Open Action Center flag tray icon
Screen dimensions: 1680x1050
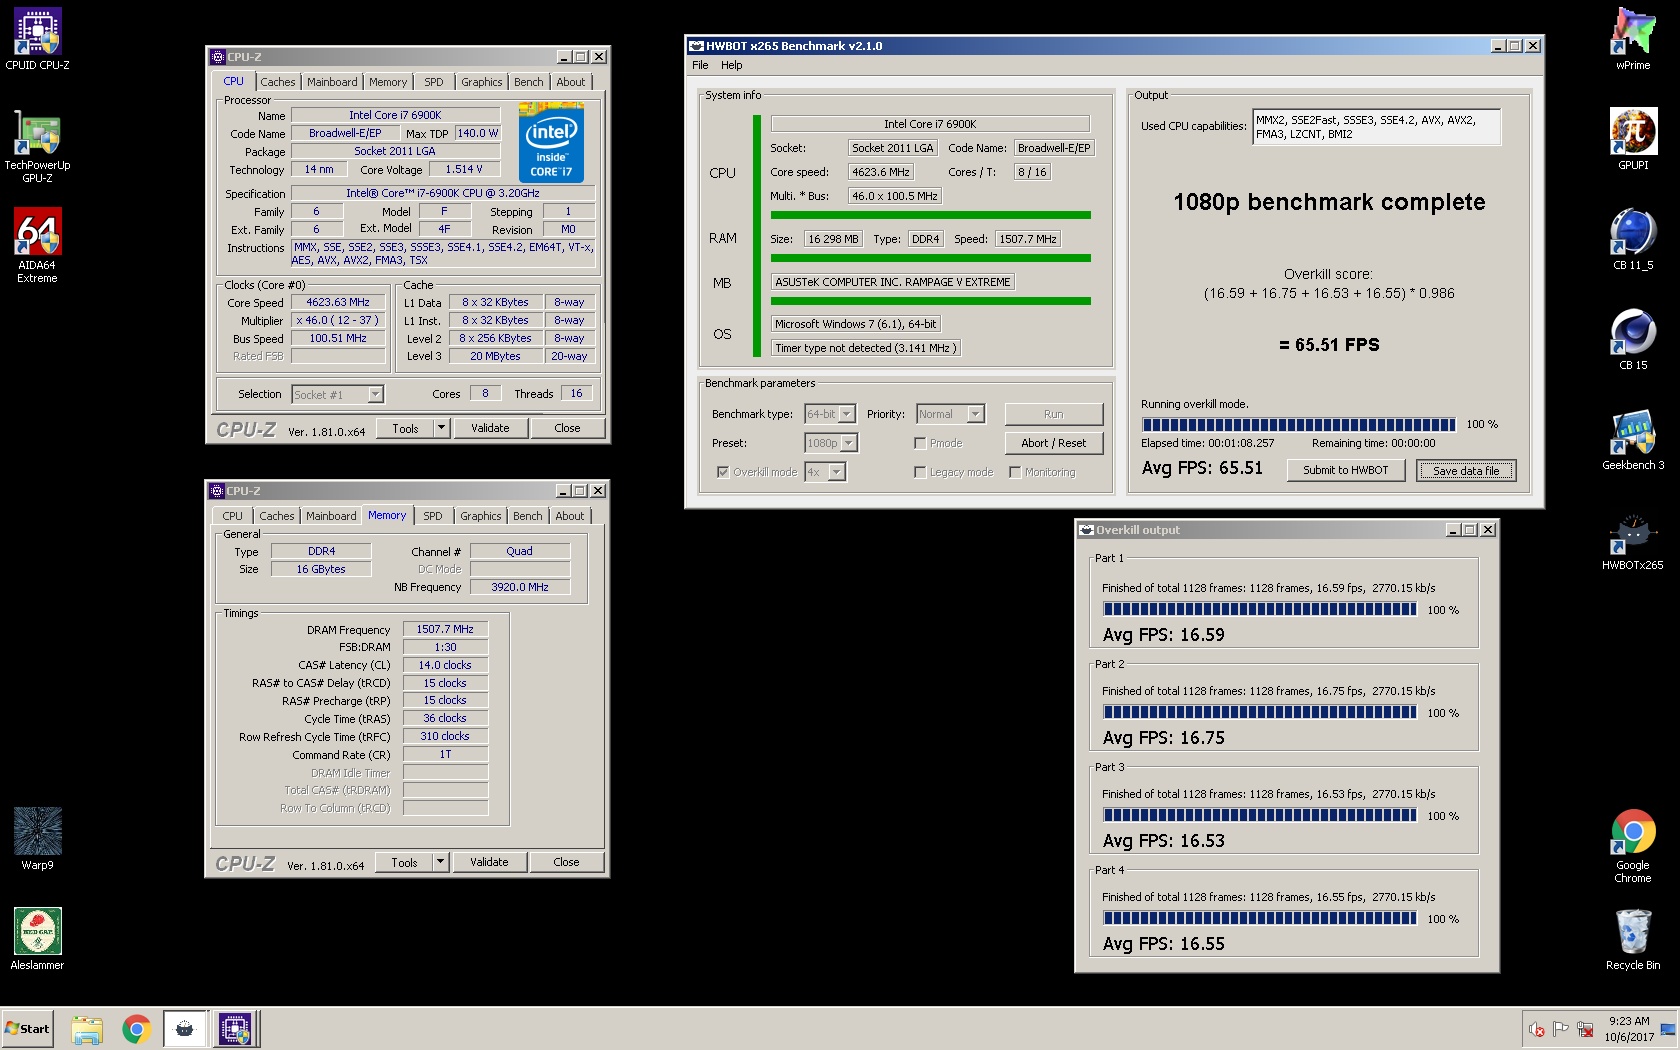click(x=1561, y=1029)
